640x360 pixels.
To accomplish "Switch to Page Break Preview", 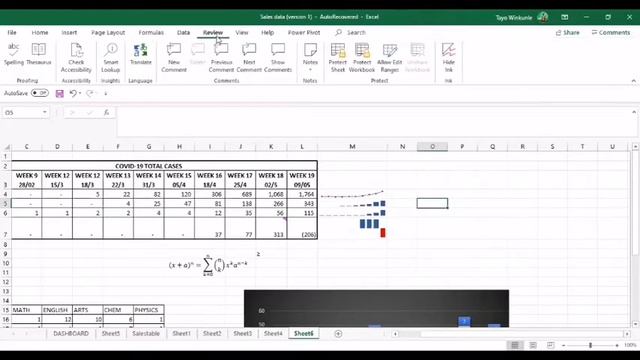I will click(550, 345).
